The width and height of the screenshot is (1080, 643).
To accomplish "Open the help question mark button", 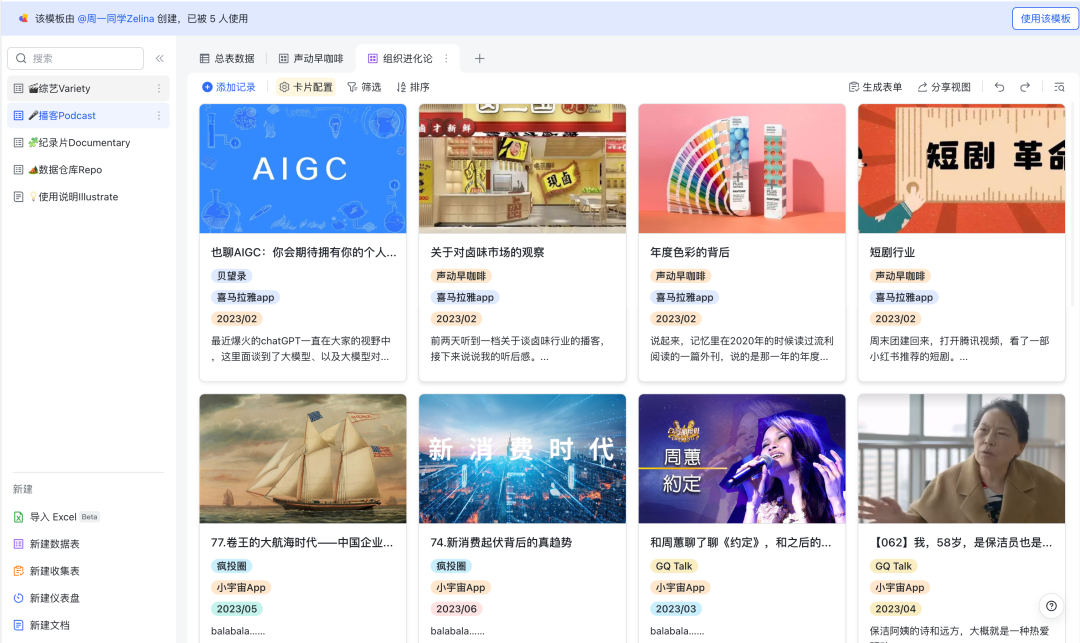I will (x=1051, y=606).
